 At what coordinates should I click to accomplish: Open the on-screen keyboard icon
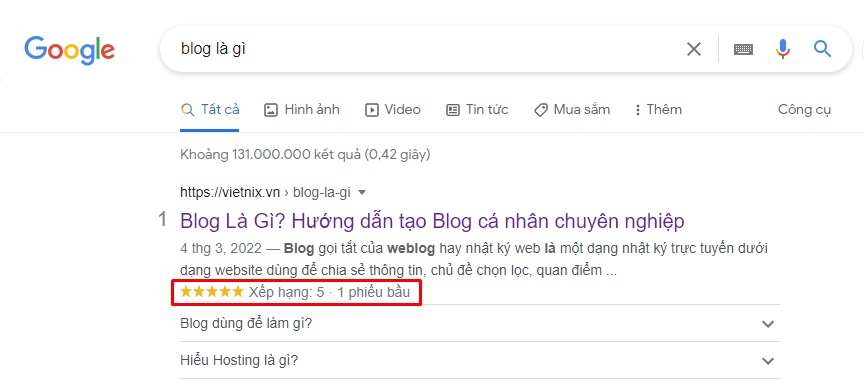pyautogui.click(x=743, y=50)
